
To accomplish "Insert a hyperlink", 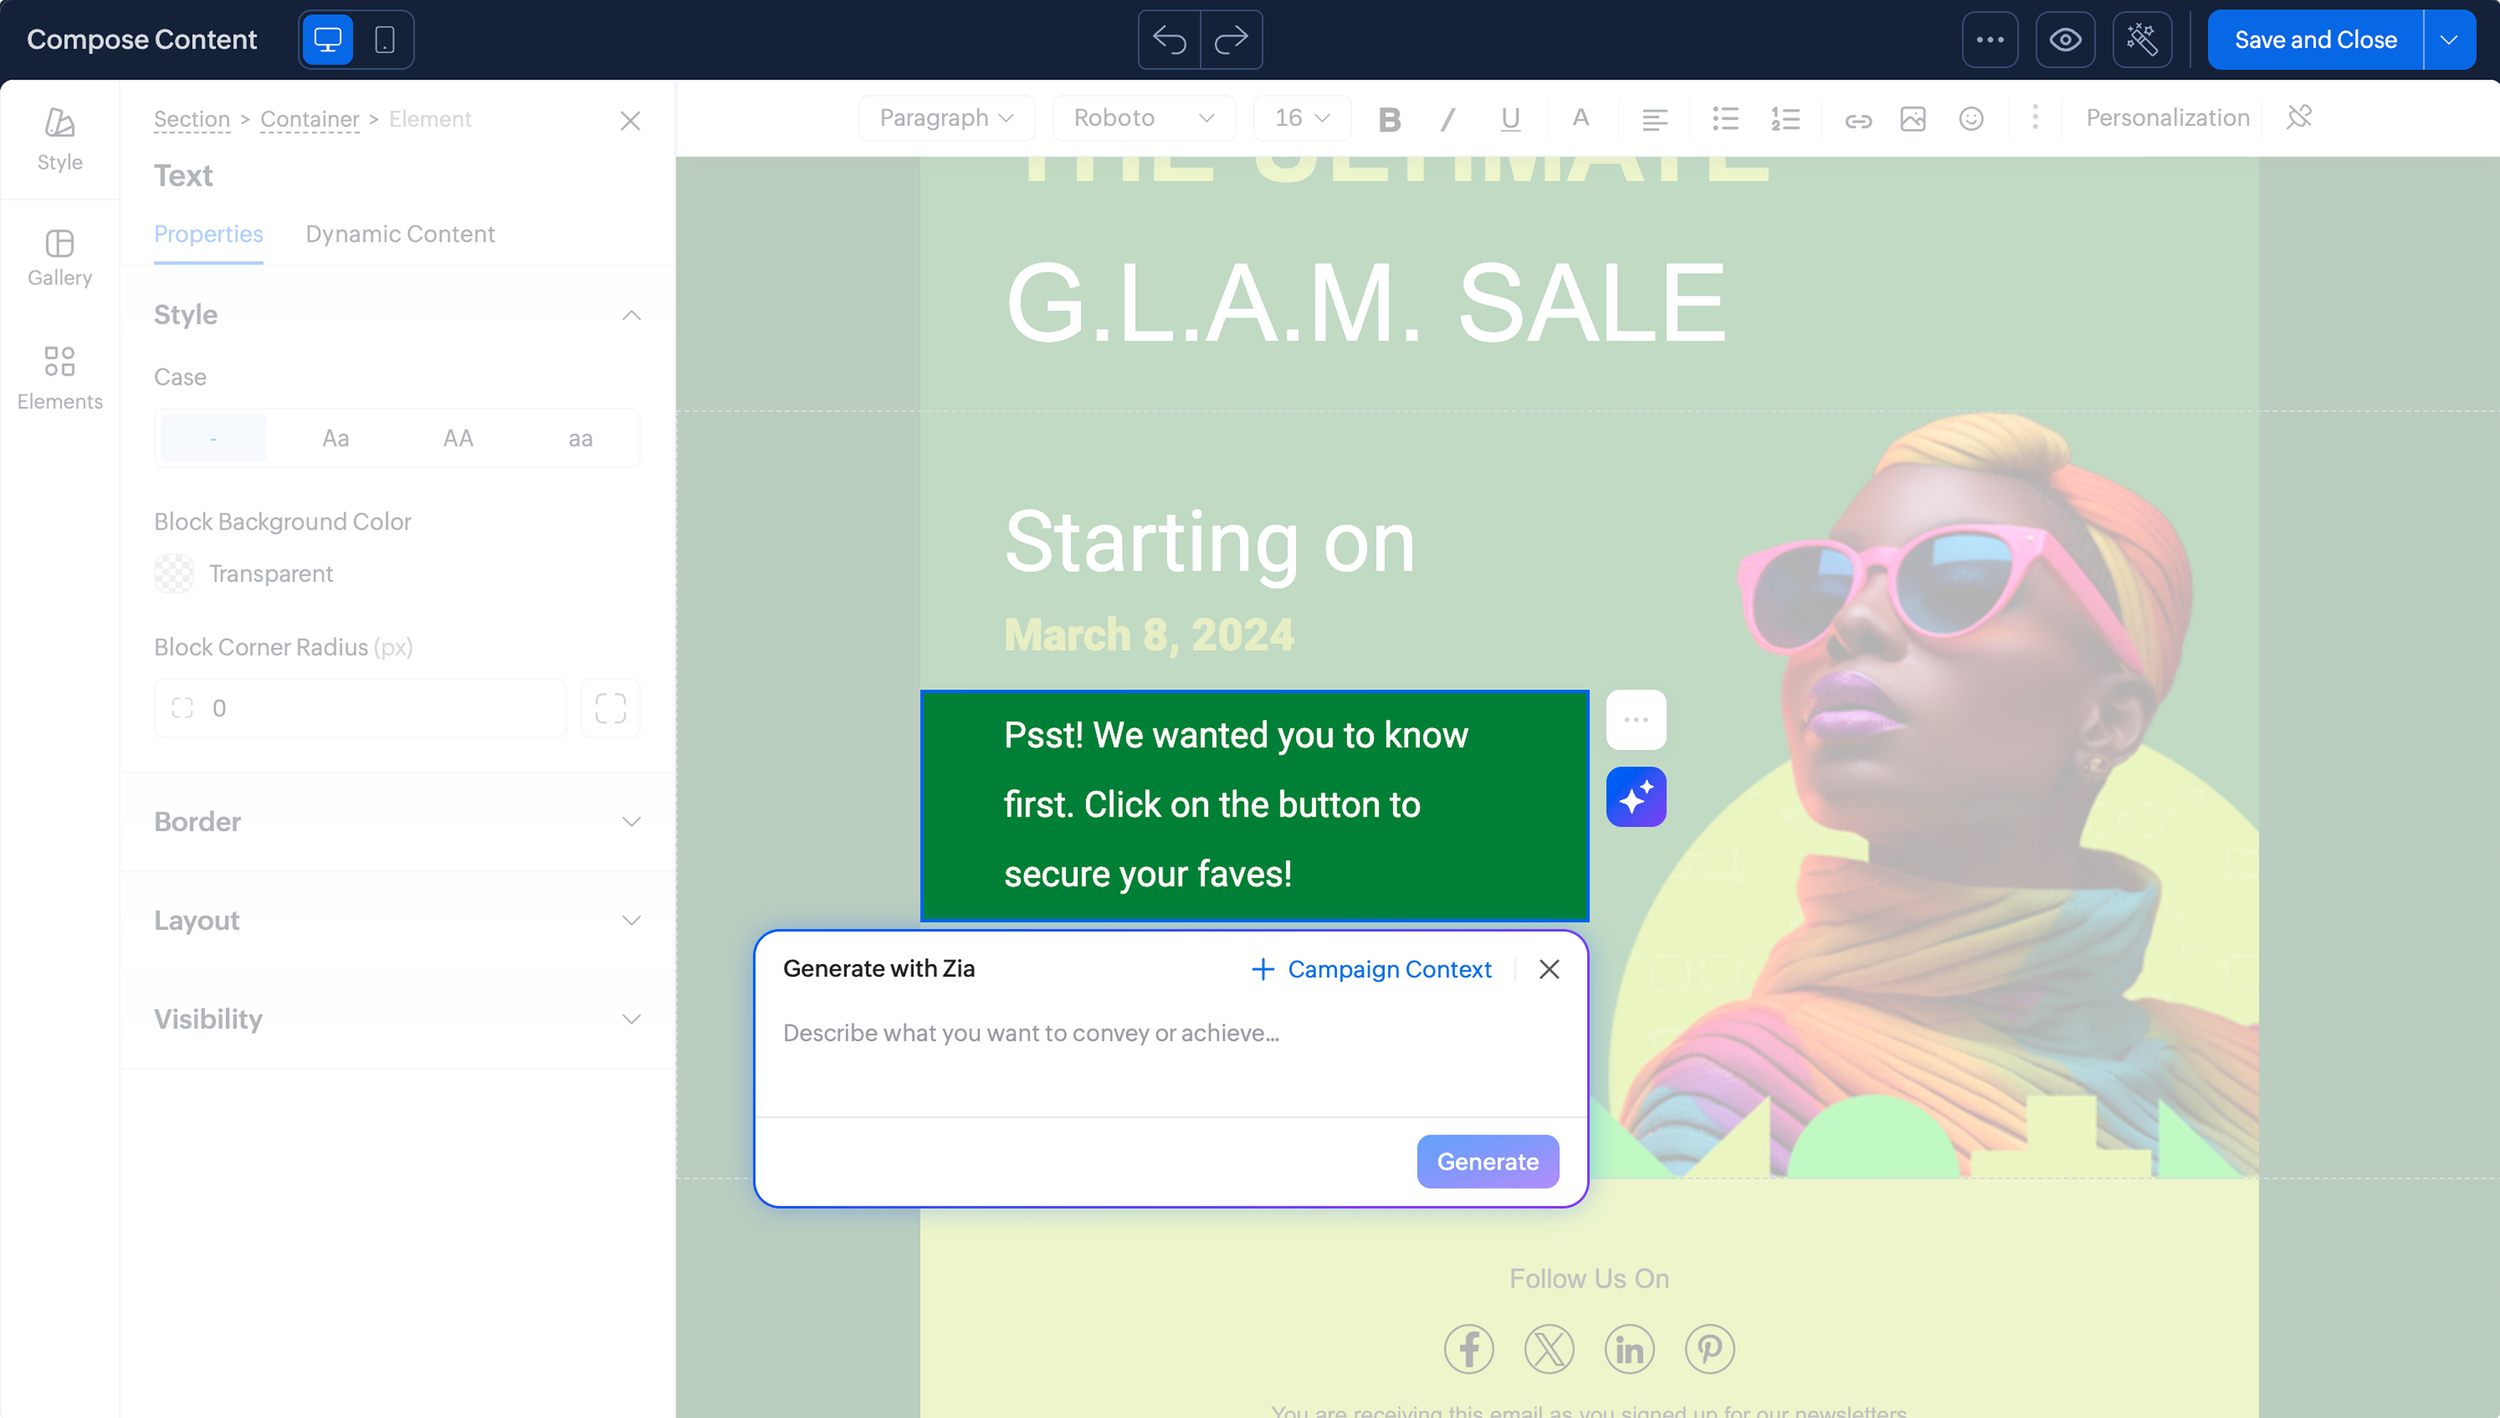I will [x=1858, y=120].
